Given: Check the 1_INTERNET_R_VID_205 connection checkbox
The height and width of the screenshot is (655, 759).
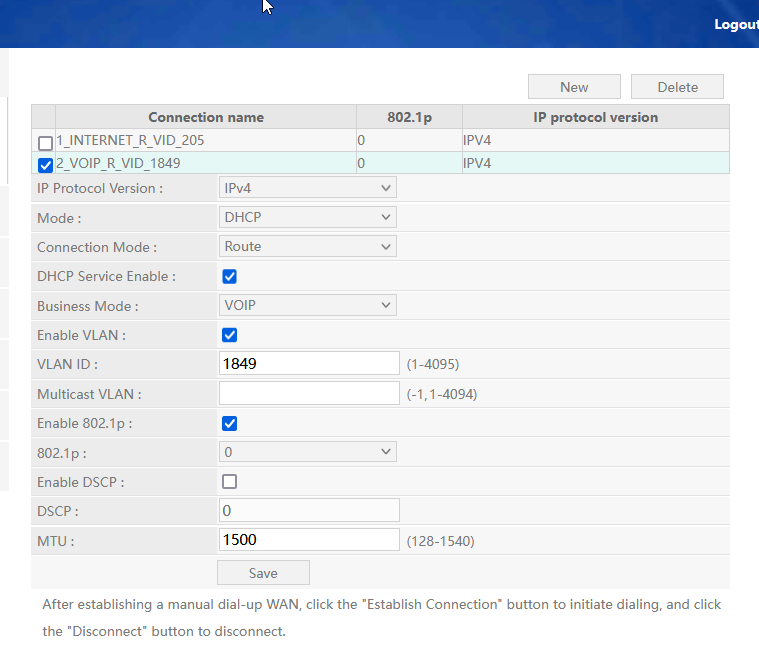Looking at the screenshot, I should [x=45, y=143].
